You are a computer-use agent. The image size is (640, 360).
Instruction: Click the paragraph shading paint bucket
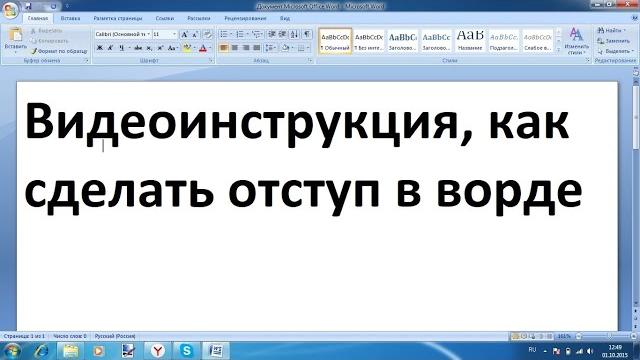pos(285,48)
